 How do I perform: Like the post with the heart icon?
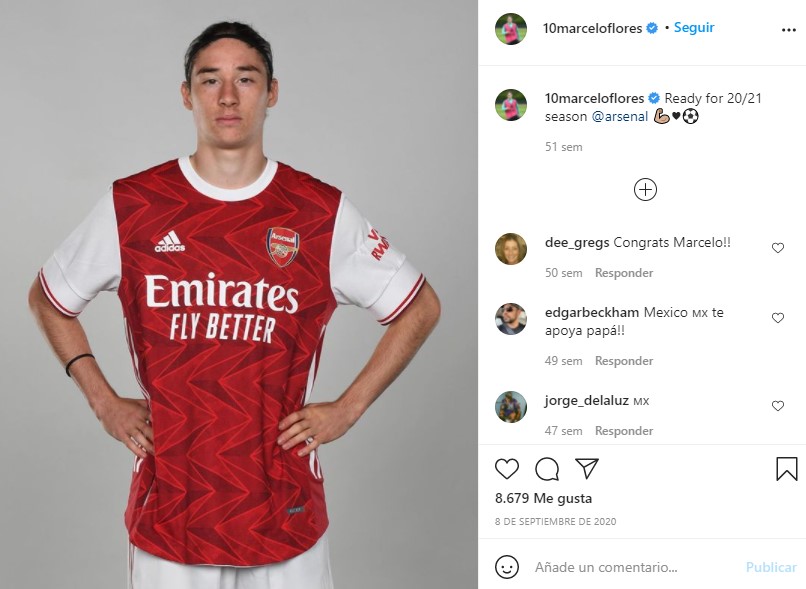pos(506,469)
